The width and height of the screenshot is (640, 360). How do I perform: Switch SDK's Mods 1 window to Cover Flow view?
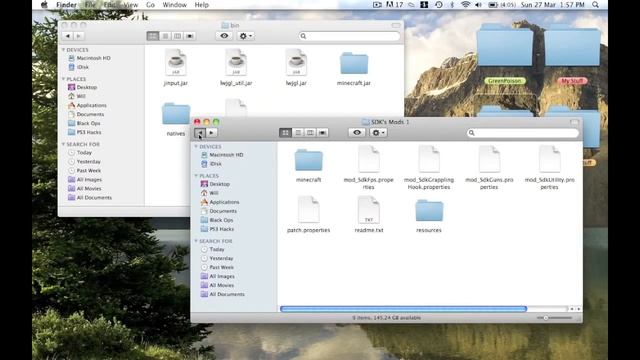point(322,133)
